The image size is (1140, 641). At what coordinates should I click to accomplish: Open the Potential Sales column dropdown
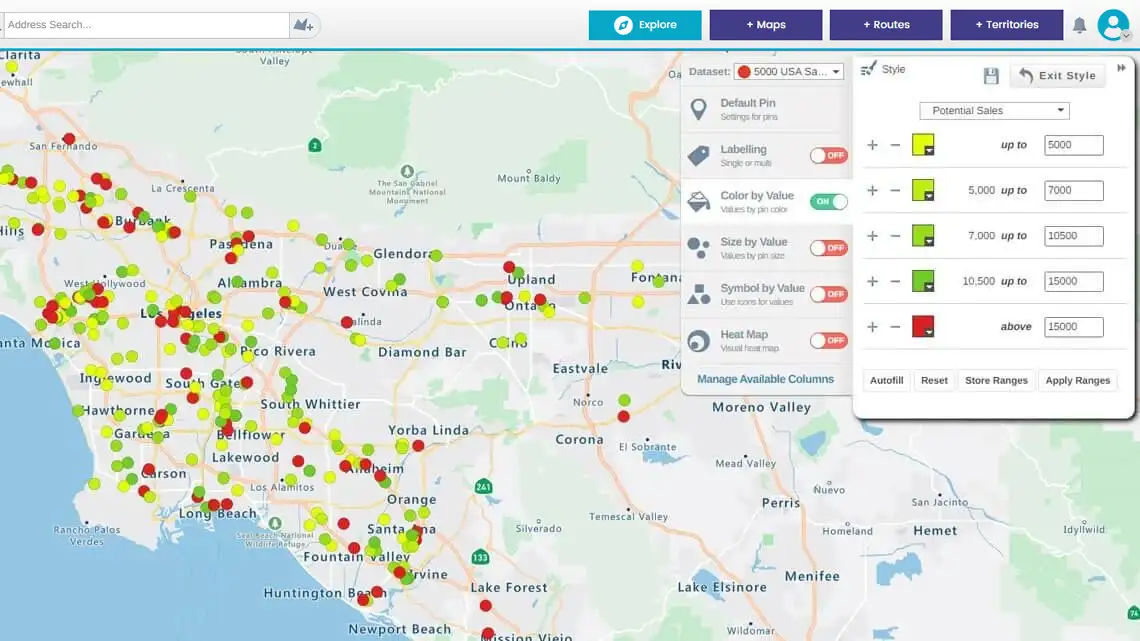(993, 110)
